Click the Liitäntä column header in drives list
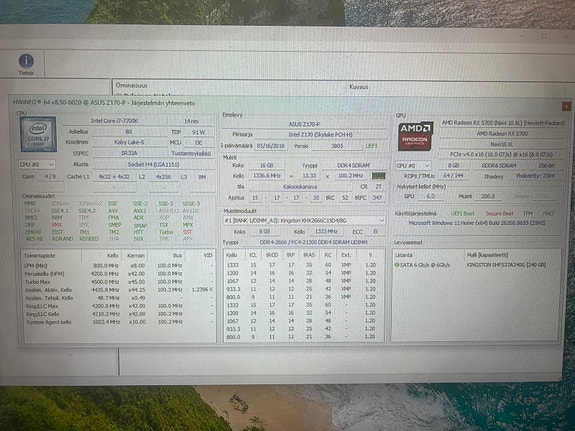Screen dimensions: 575x431 pyautogui.click(x=403, y=255)
